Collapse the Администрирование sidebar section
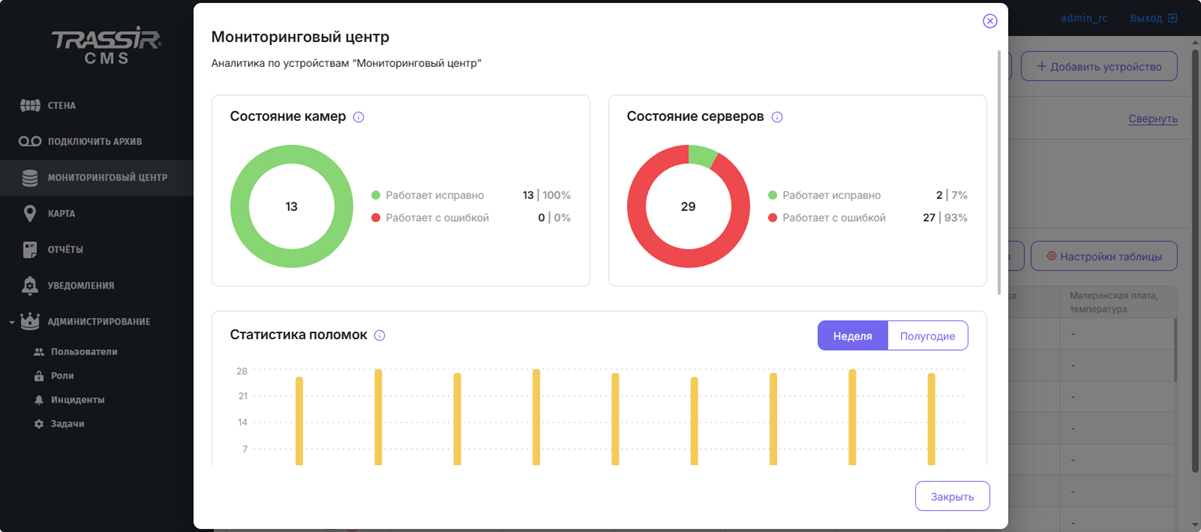Viewport: 1201px width, 532px height. click(11, 322)
